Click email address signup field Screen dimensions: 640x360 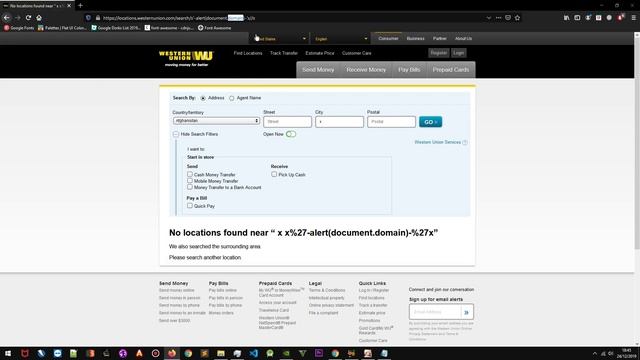click(435, 312)
